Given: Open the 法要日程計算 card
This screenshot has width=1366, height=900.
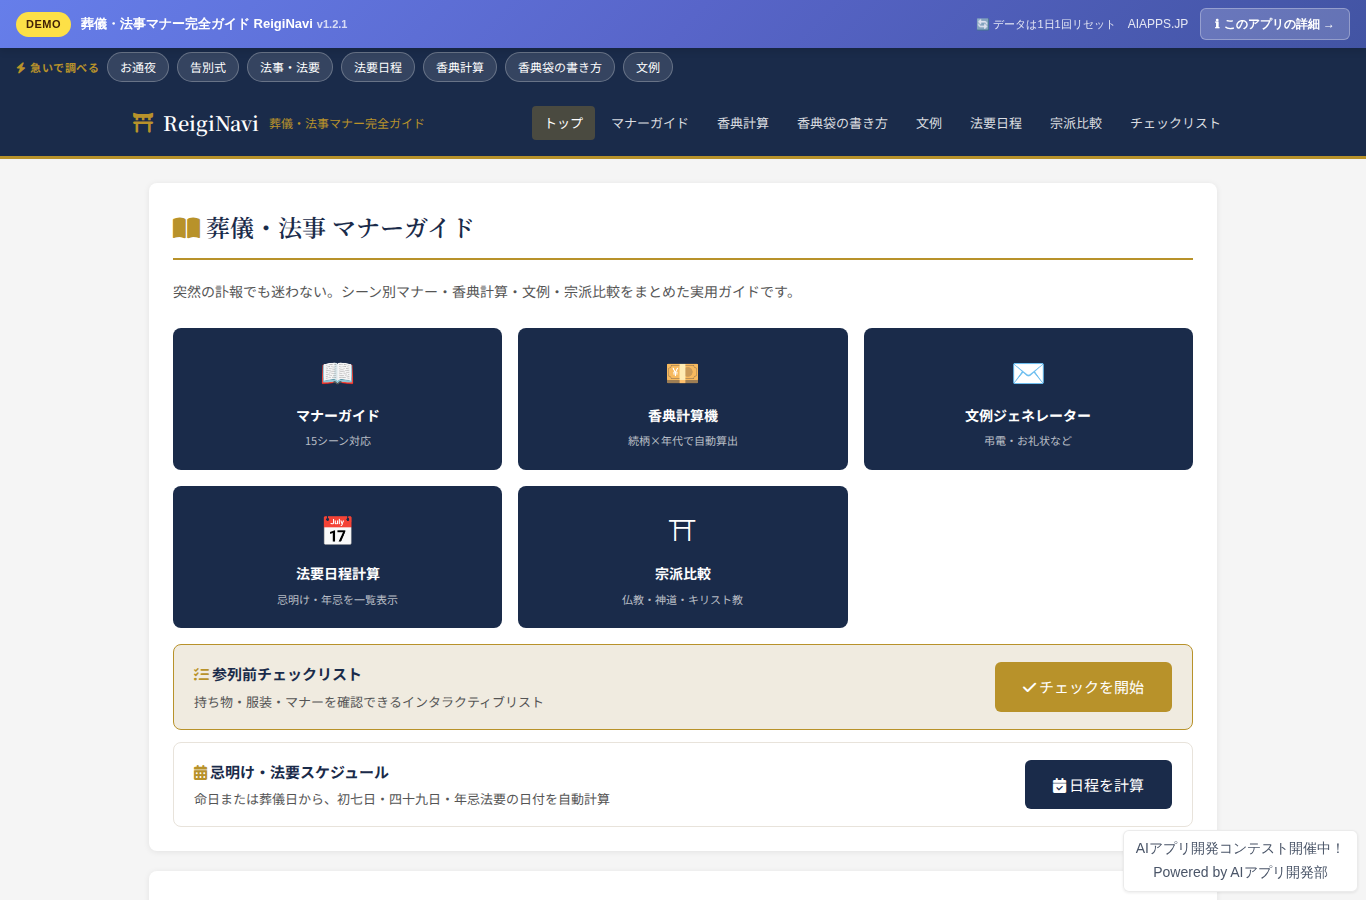Looking at the screenshot, I should pos(338,557).
